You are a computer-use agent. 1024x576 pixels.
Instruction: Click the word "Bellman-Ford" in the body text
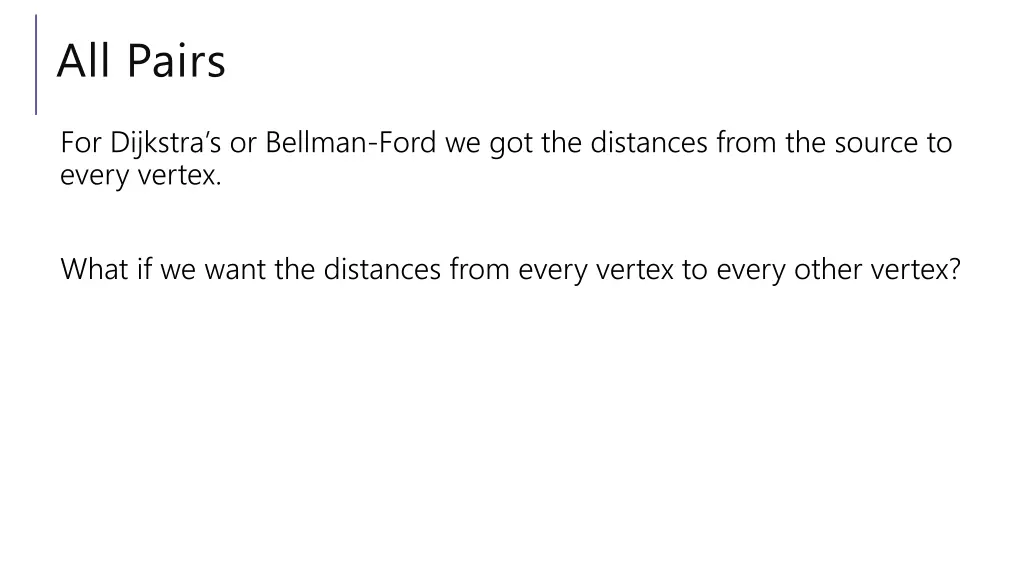[x=351, y=144]
